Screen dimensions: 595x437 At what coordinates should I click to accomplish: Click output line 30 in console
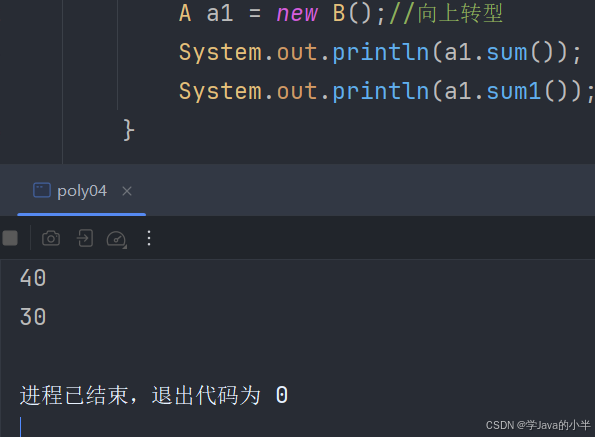click(33, 317)
